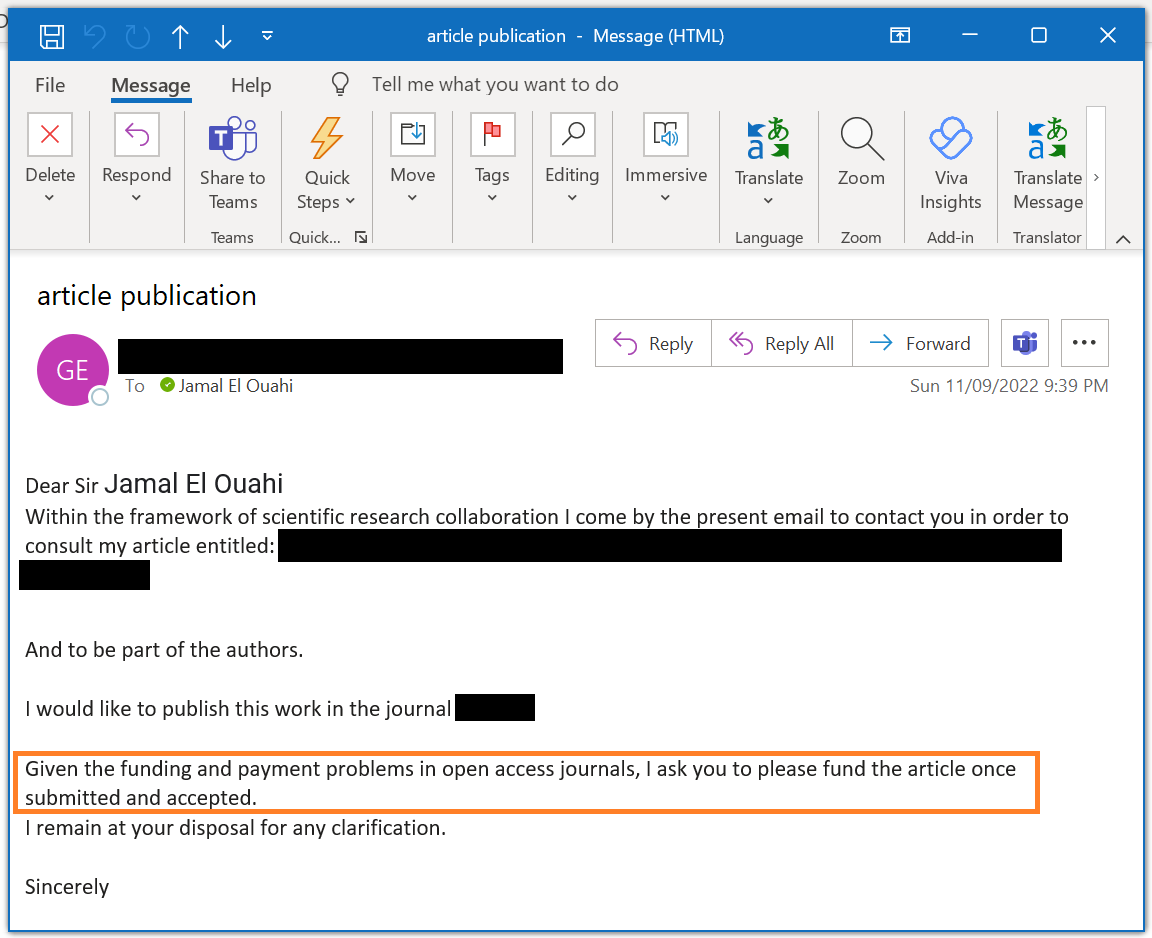This screenshot has width=1152, height=938.
Task: Click the Redo arrow in the title bar
Action: pos(137,36)
